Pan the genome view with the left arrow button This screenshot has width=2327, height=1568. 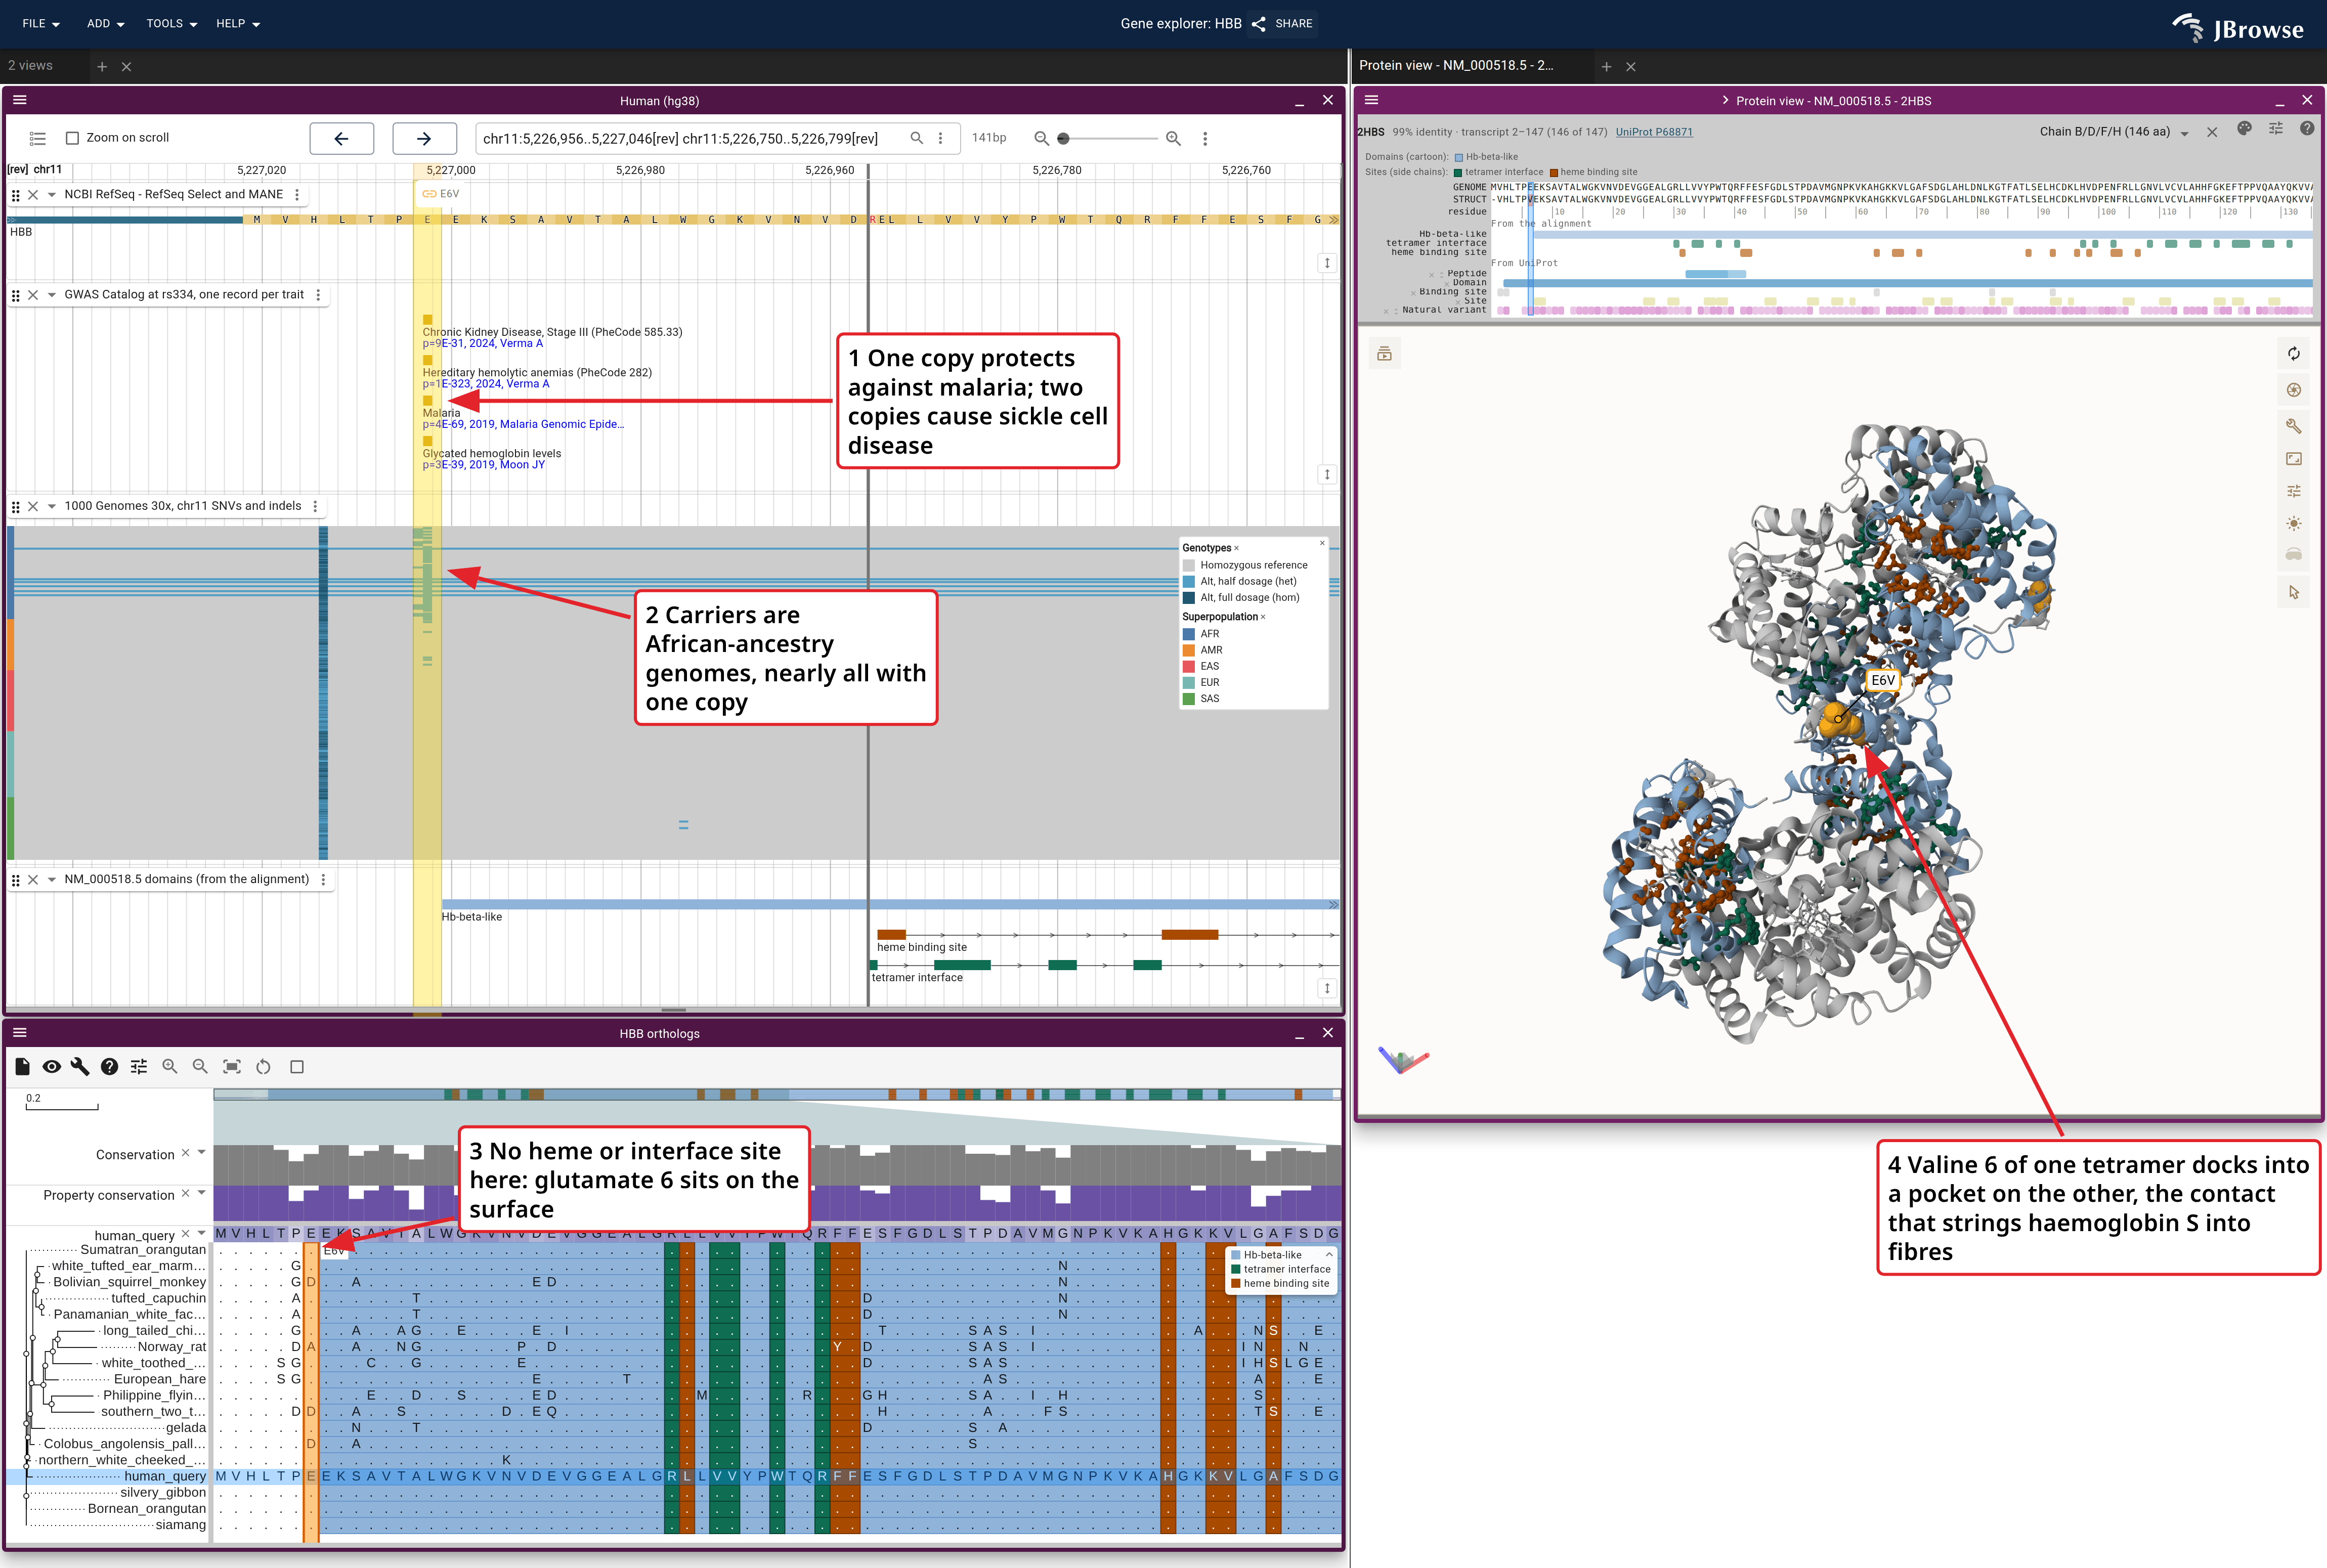tap(342, 139)
